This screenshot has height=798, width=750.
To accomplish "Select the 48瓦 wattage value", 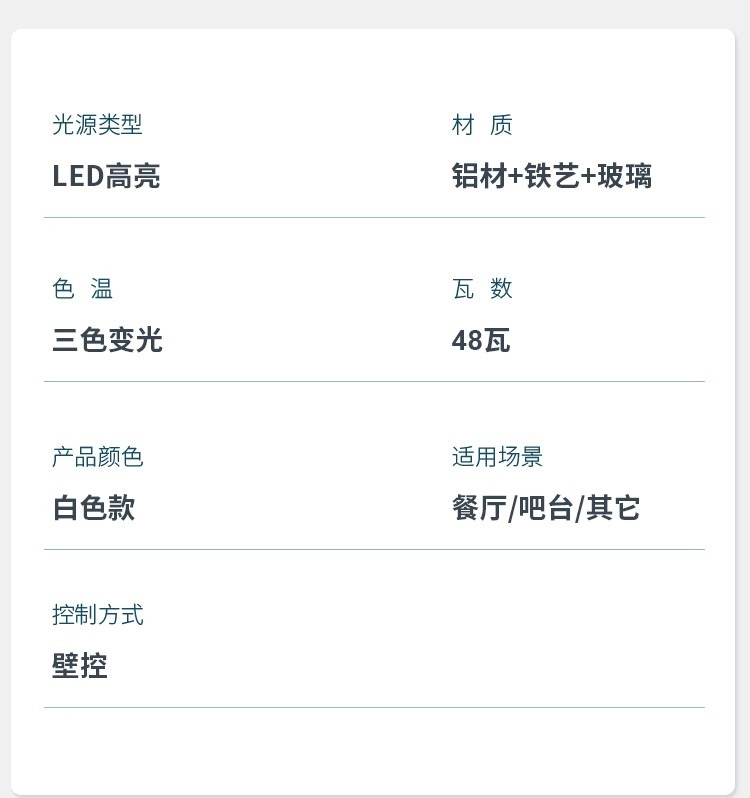I will (481, 340).
